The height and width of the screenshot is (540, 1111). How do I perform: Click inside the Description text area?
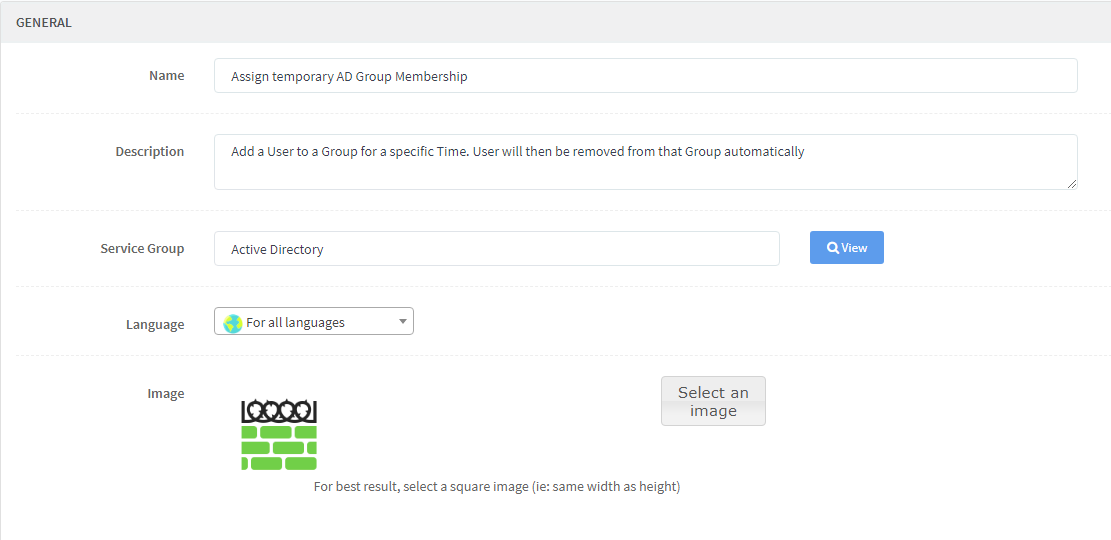coord(645,162)
